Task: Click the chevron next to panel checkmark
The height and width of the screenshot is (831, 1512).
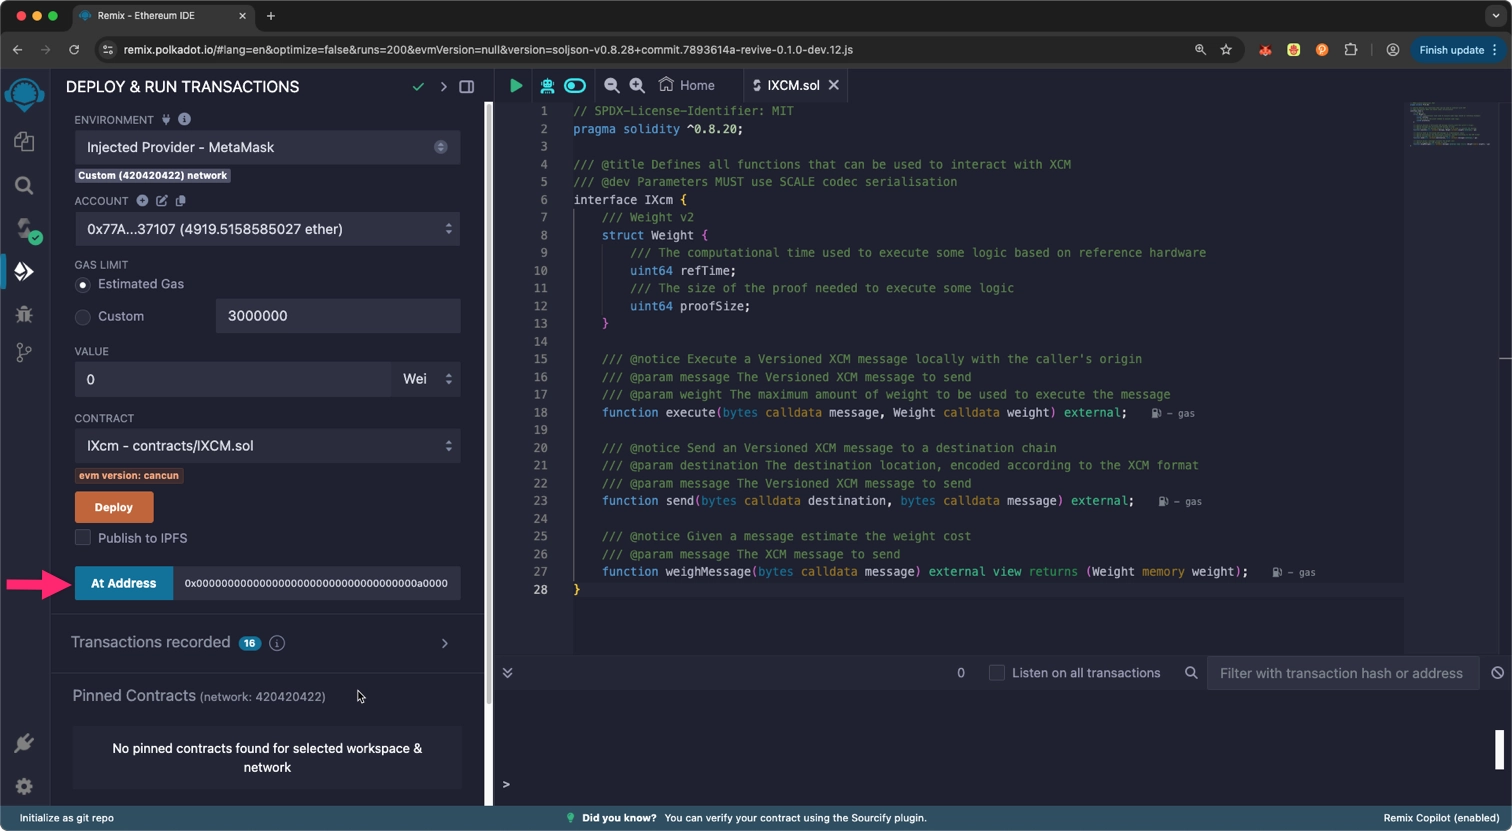Action: (443, 87)
